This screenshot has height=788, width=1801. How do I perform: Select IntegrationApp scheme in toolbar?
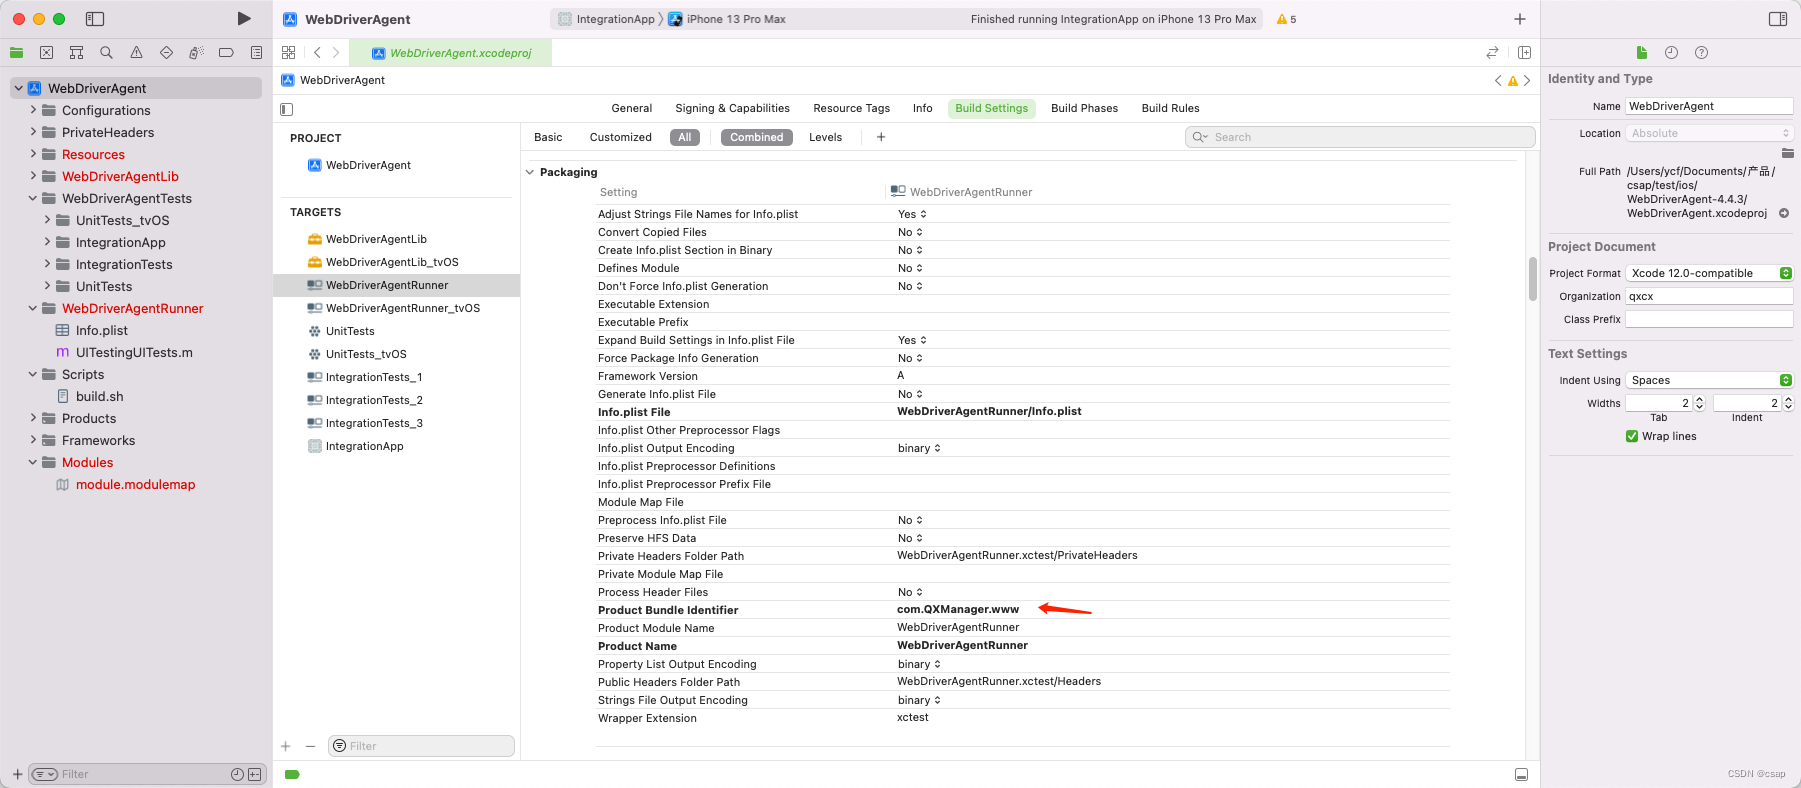[606, 19]
